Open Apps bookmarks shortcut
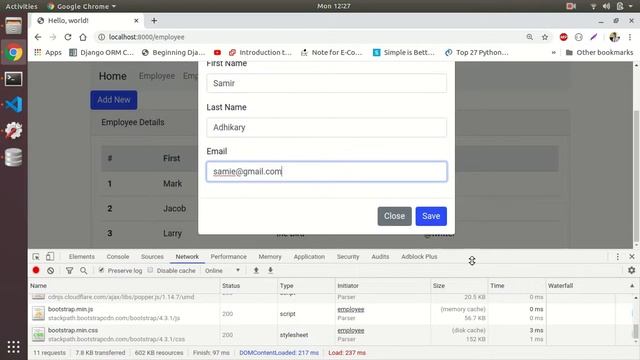 click(x=48, y=52)
